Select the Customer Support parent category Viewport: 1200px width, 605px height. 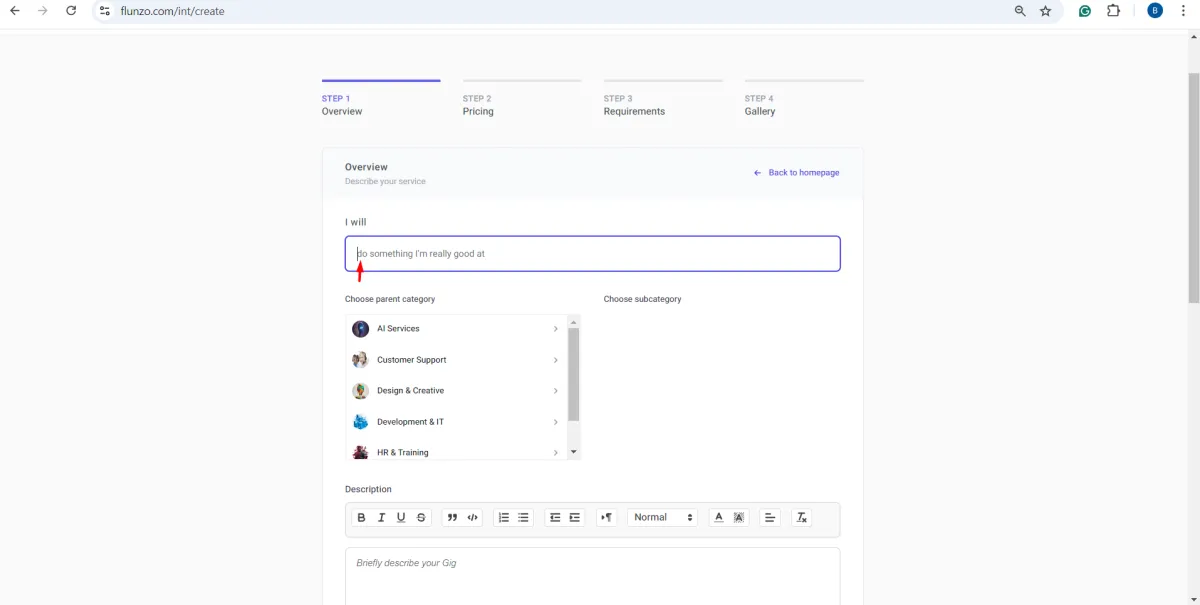(411, 360)
